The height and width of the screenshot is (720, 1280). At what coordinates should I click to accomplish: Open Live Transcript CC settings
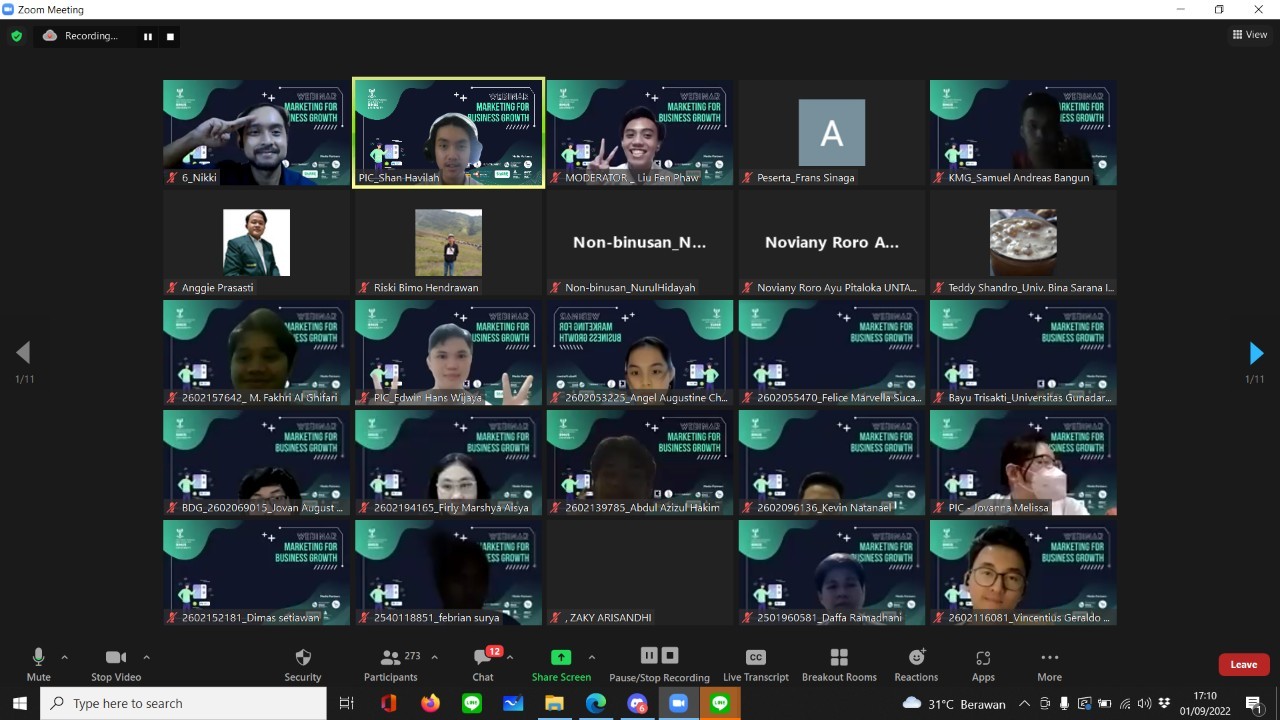[756, 664]
